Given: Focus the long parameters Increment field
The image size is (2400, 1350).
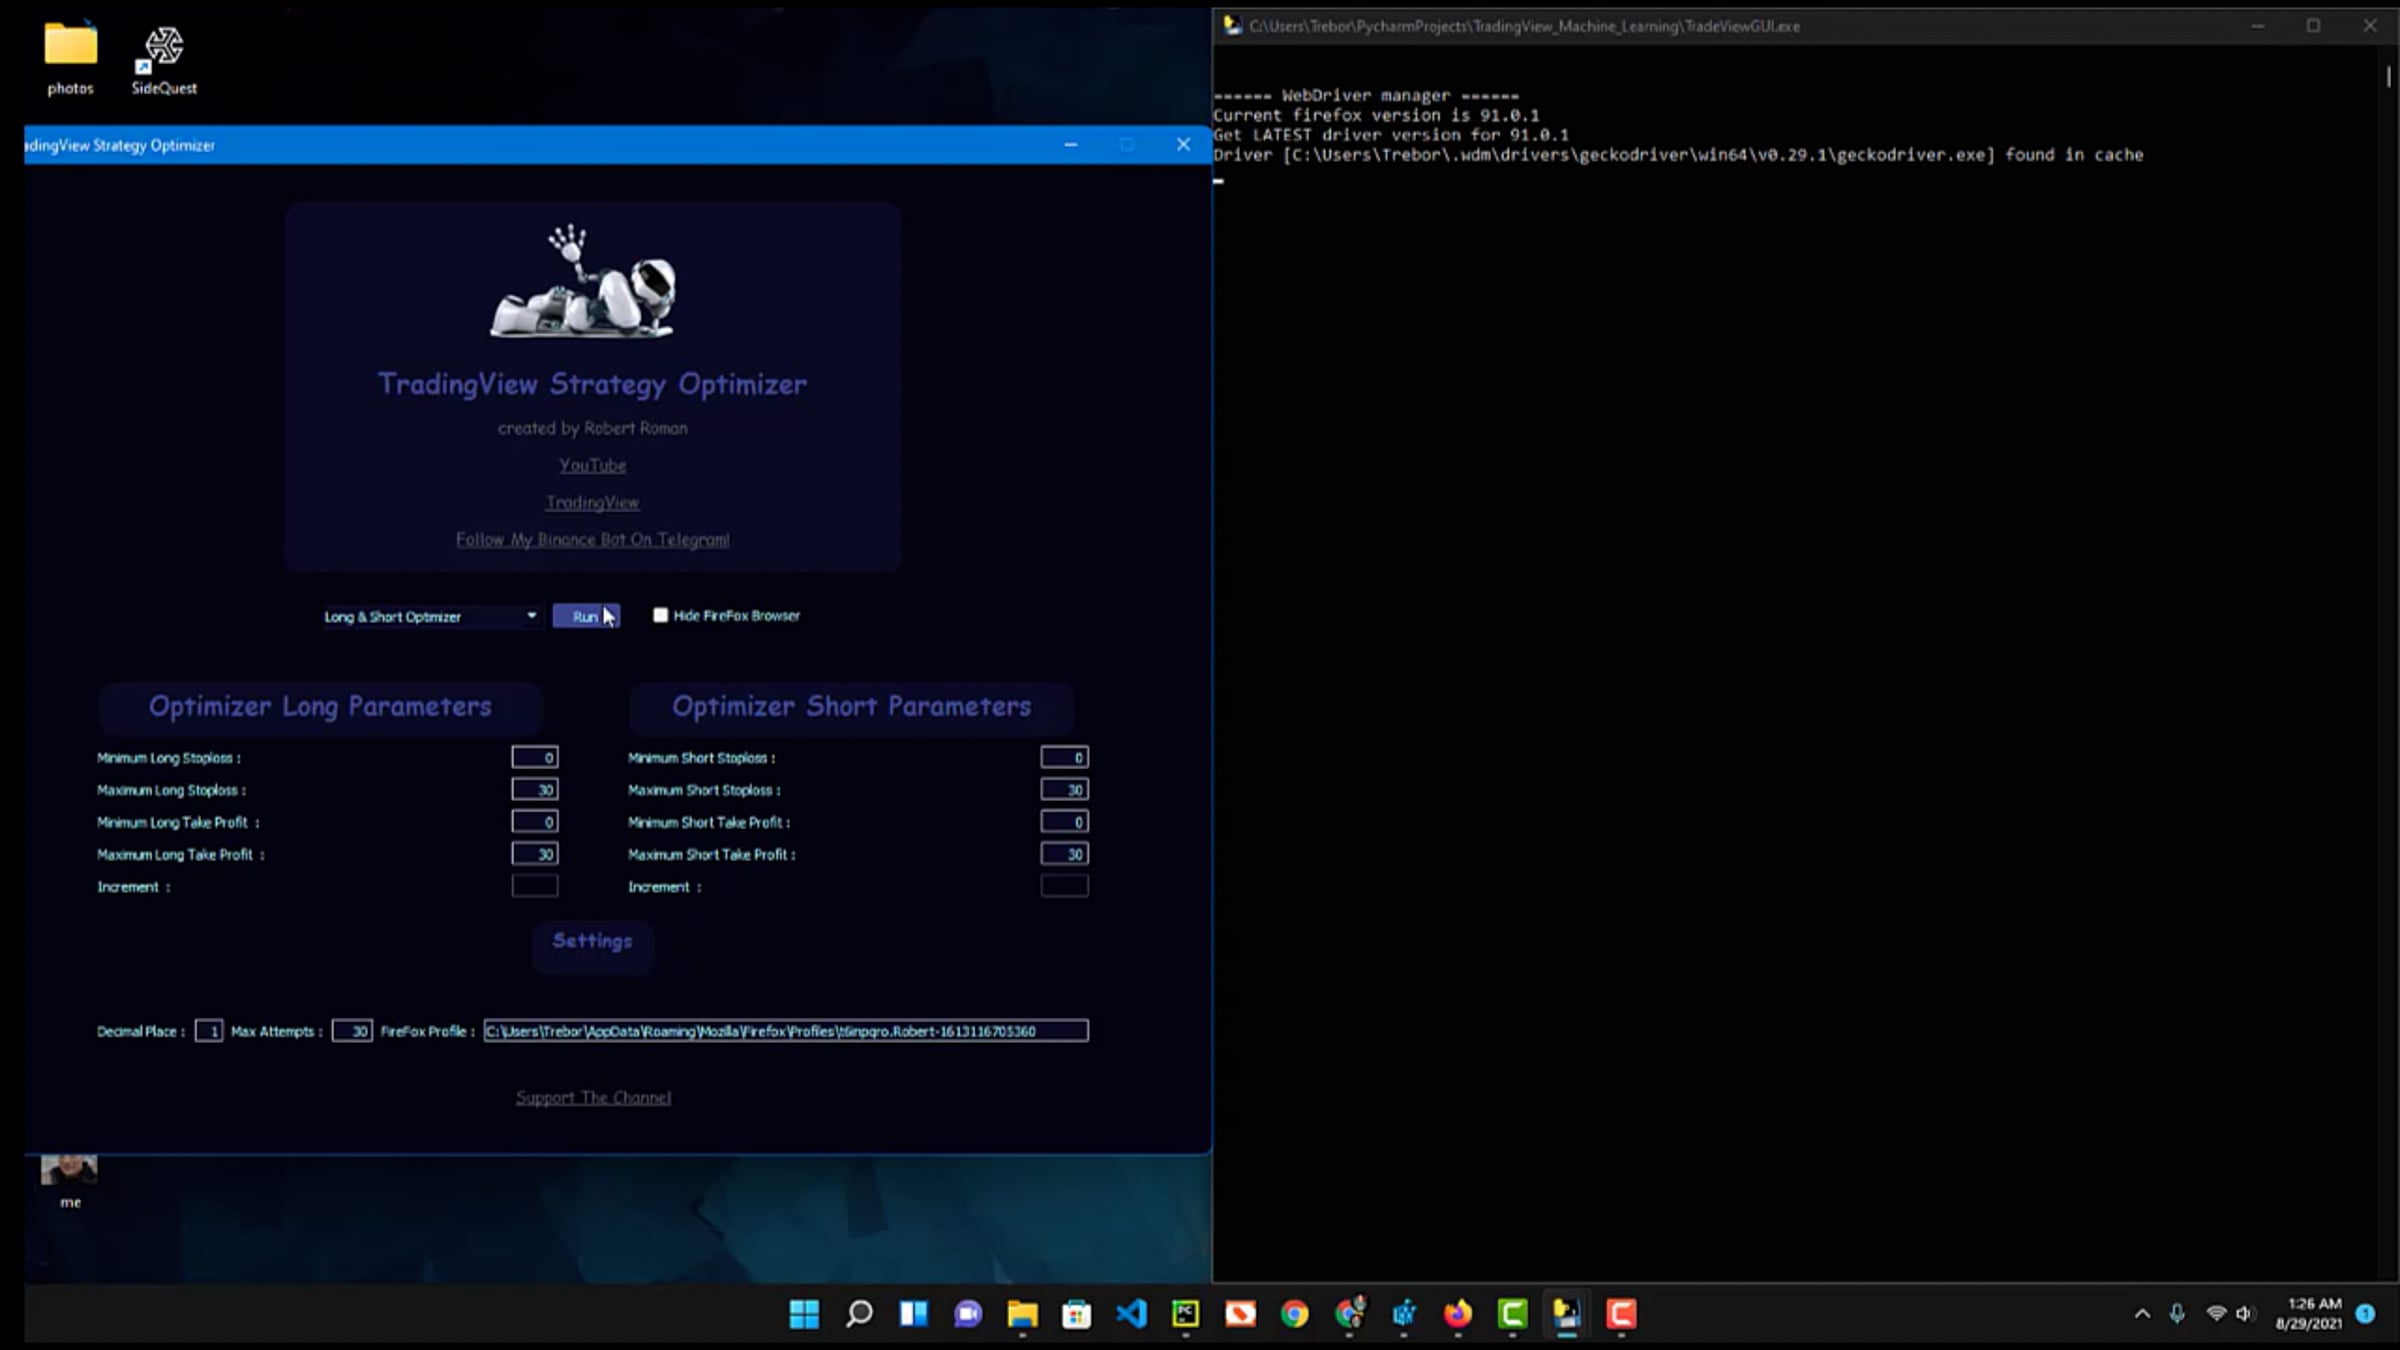Looking at the screenshot, I should (535, 885).
